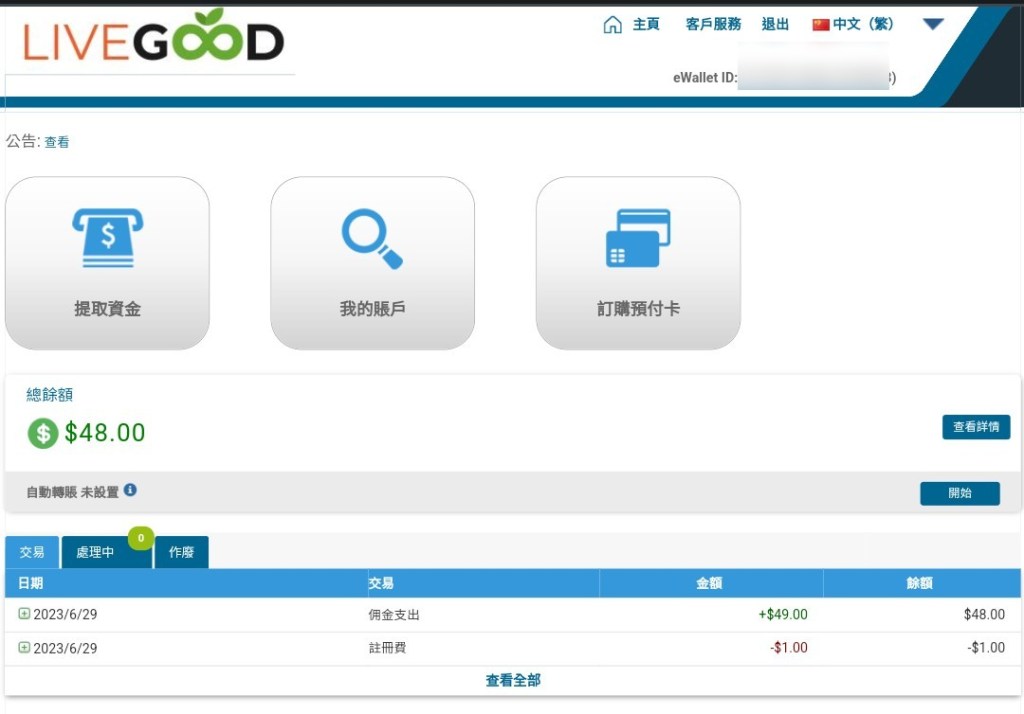Open the 中文（繁）language selector
The width and height of the screenshot is (1024, 714).
click(x=863, y=25)
